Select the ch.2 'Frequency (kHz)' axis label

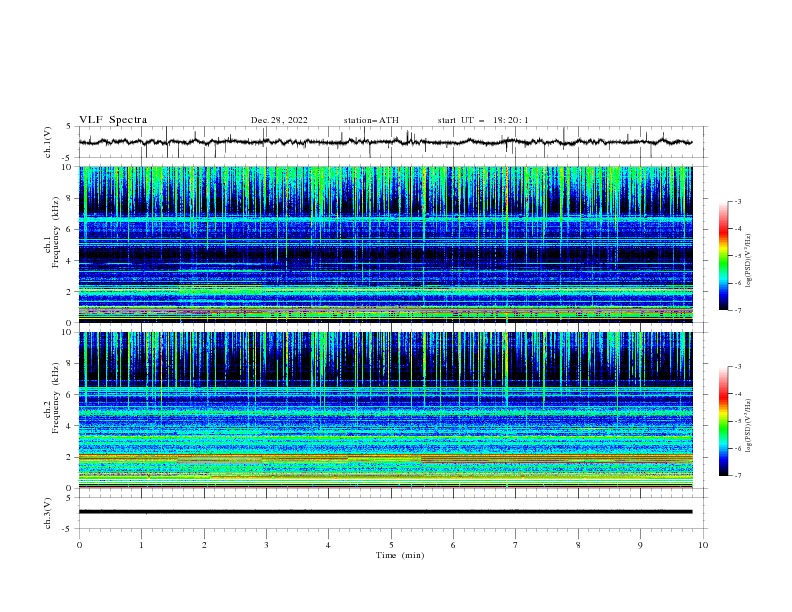(56, 398)
